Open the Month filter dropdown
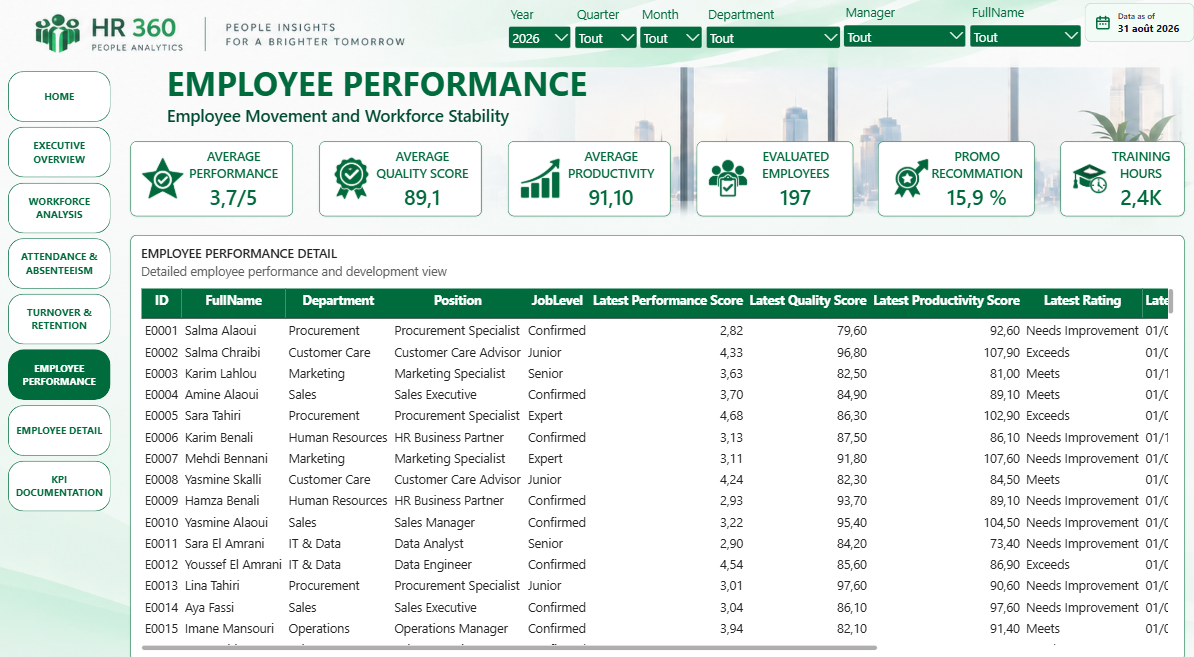Screen dimensions: 1194x657 (671, 37)
